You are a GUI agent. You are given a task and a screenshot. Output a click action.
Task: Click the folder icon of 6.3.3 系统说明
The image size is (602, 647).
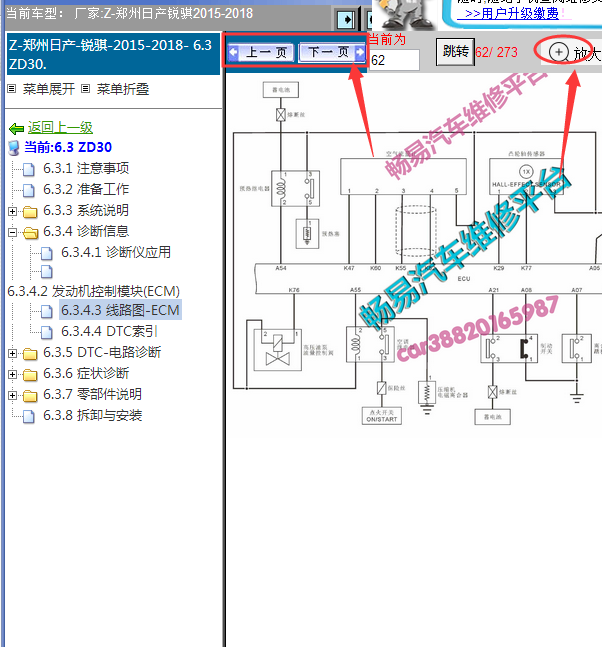click(x=30, y=212)
